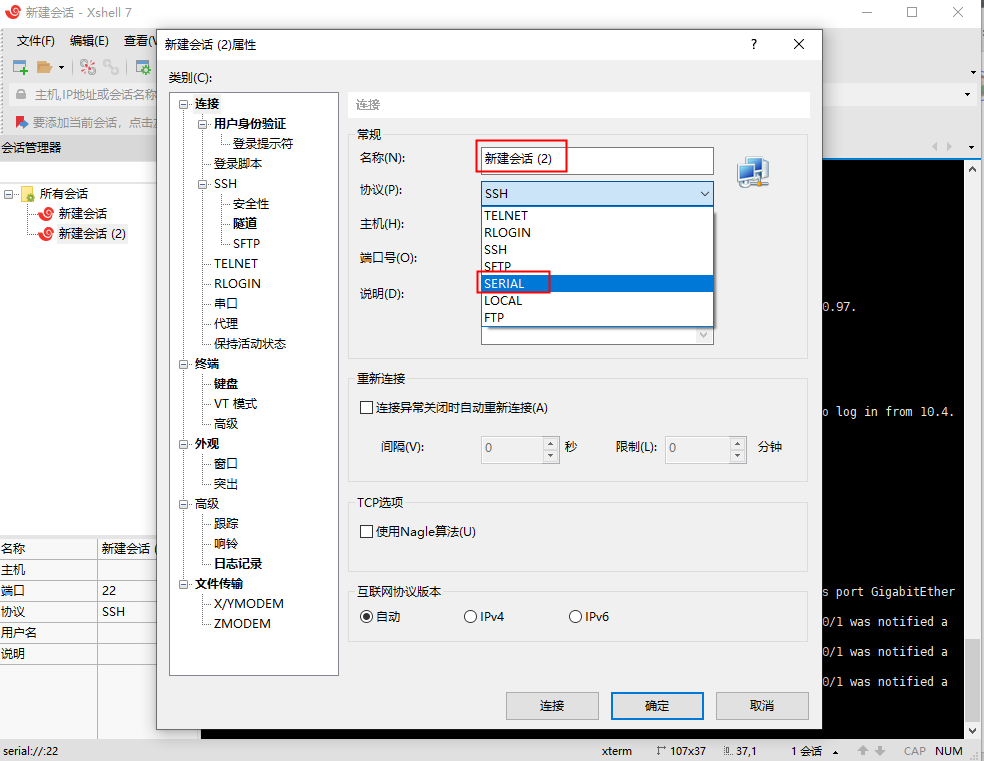Open the folder icon's dropdown arrow
This screenshot has width=984, height=761.
(x=62, y=66)
